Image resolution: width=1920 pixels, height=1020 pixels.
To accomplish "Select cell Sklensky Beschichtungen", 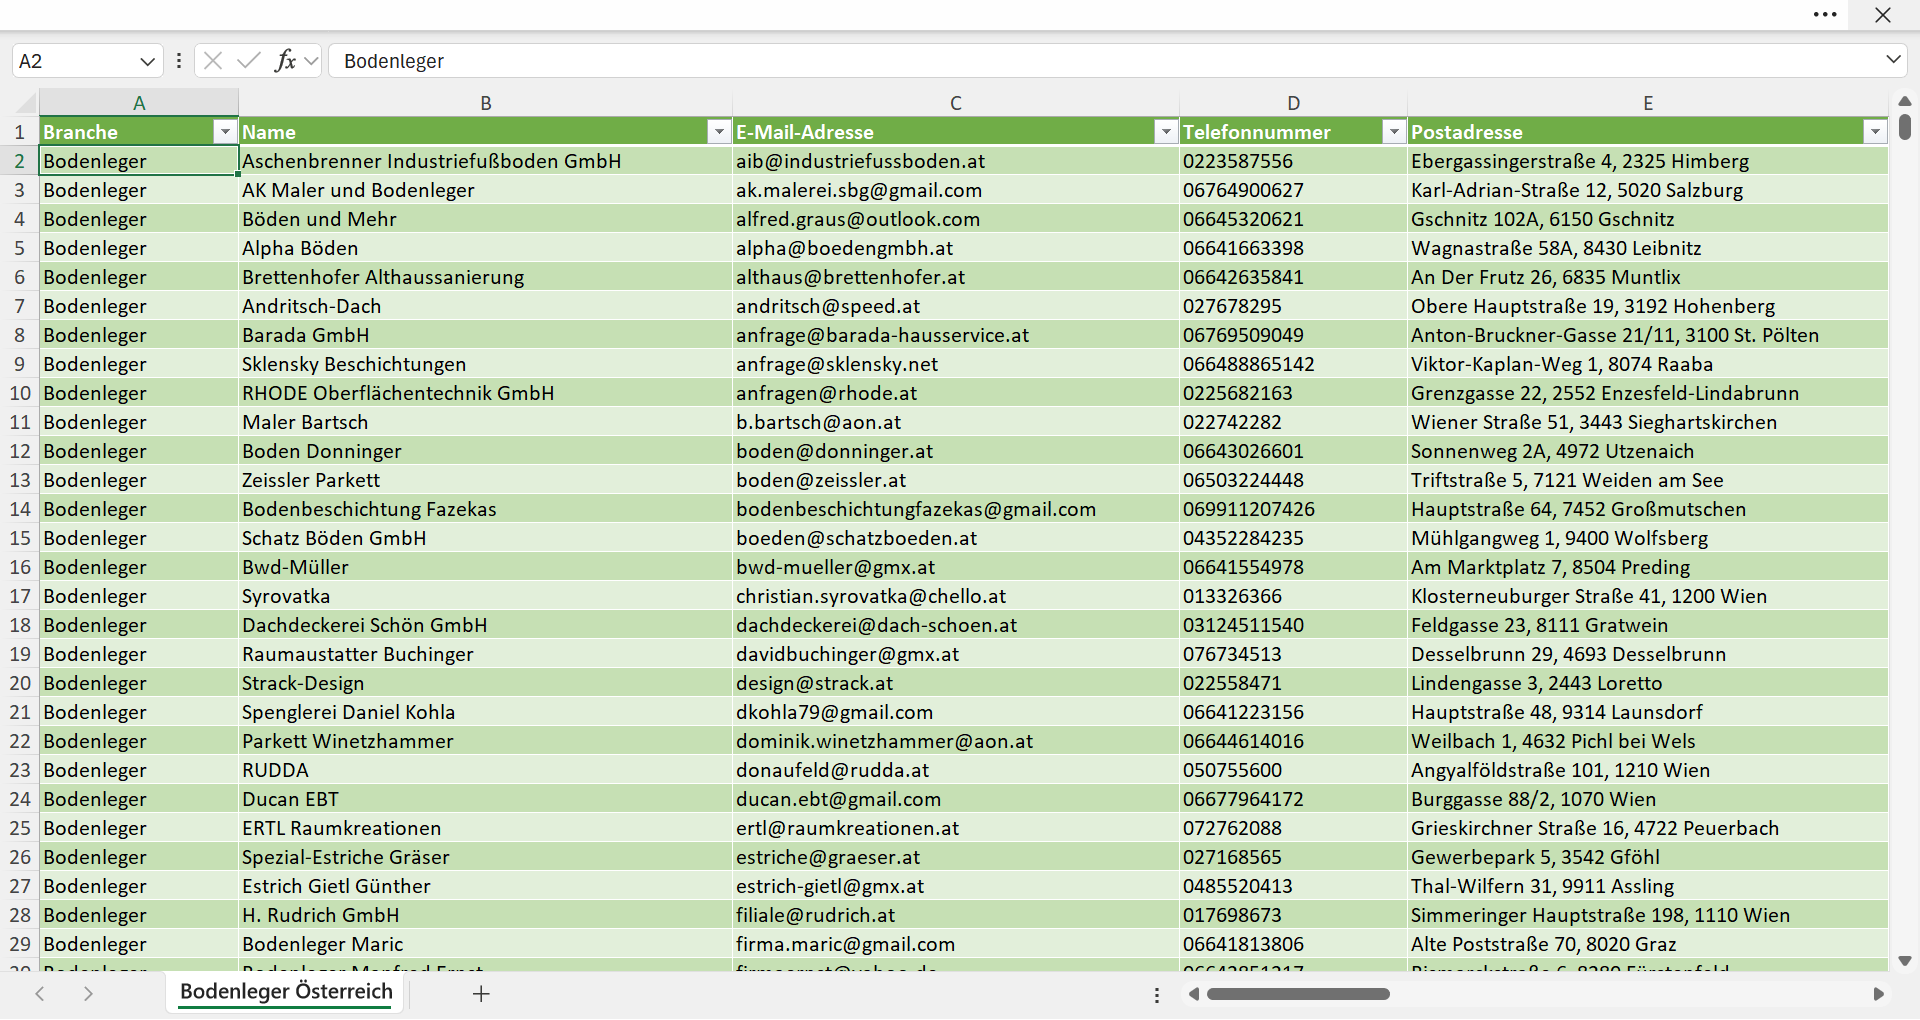I will (x=485, y=364).
